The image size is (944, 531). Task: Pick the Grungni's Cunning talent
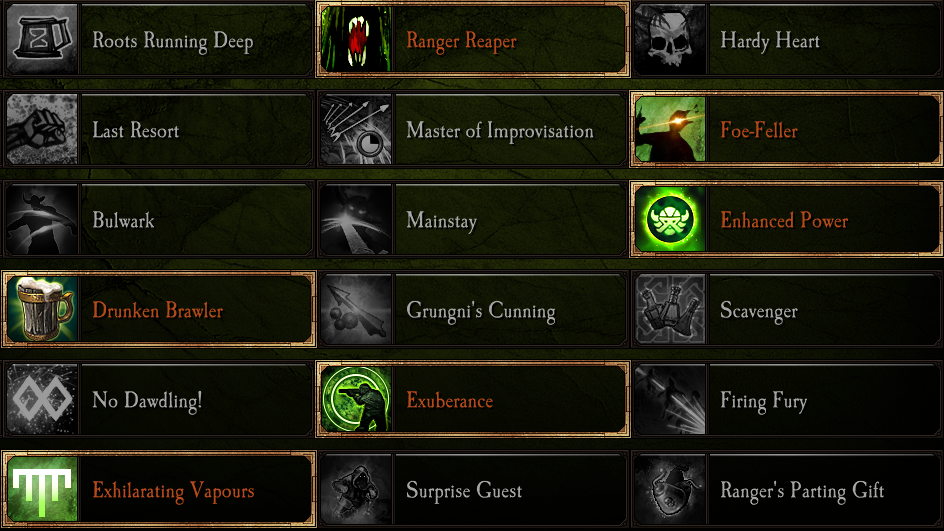(473, 309)
